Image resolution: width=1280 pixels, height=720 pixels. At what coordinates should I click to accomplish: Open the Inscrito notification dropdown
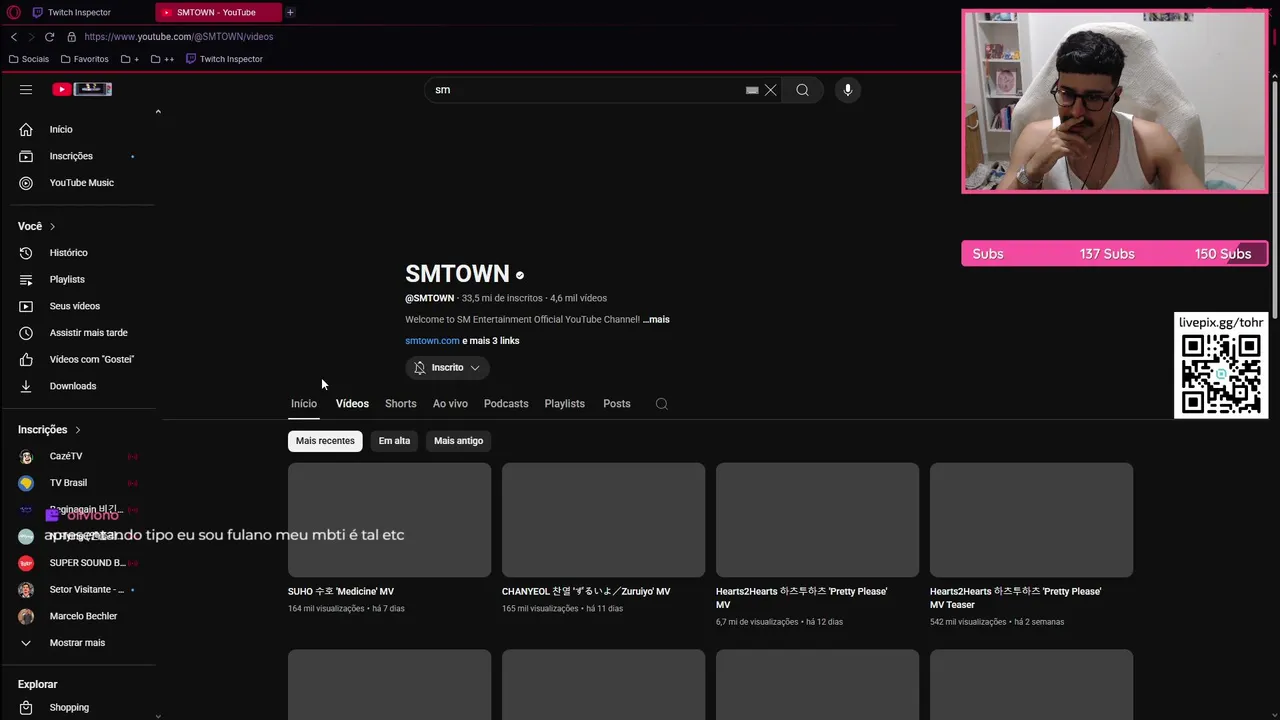tap(447, 368)
